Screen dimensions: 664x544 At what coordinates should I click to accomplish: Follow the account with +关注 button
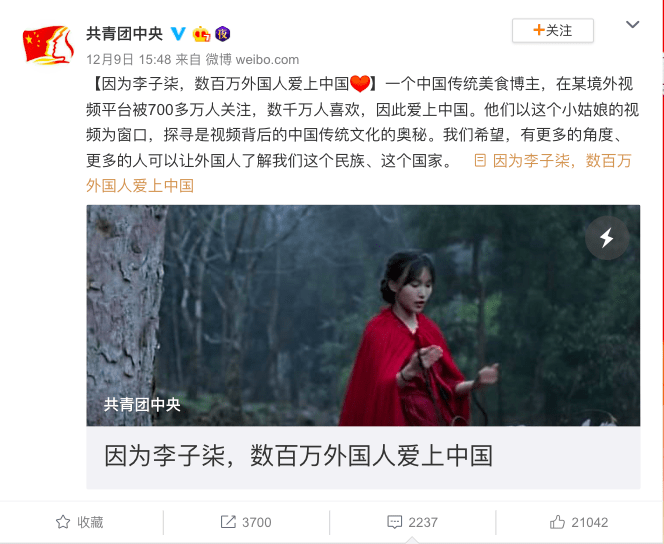553,30
